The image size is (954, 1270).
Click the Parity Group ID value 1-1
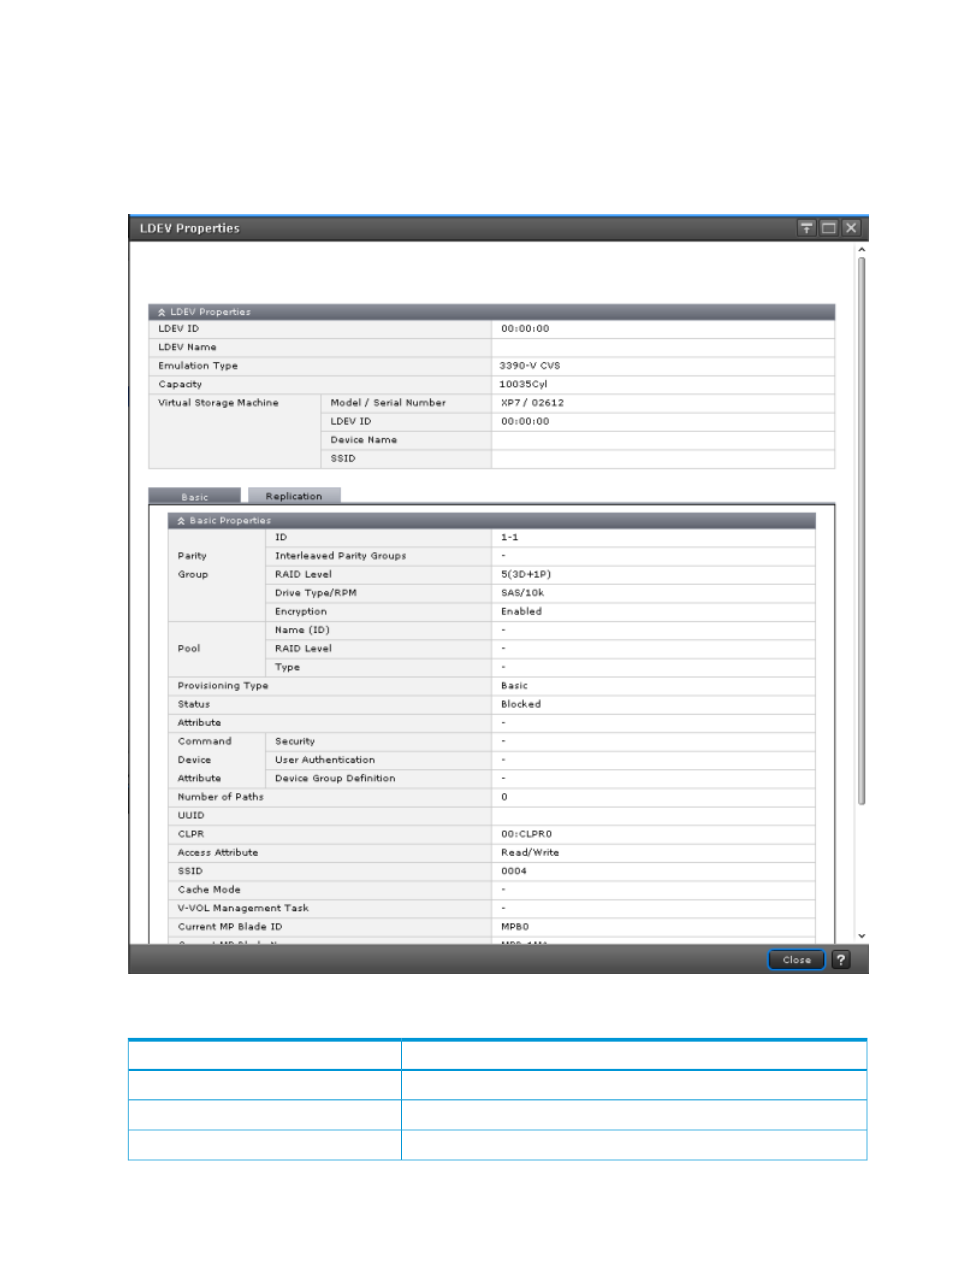[510, 537]
